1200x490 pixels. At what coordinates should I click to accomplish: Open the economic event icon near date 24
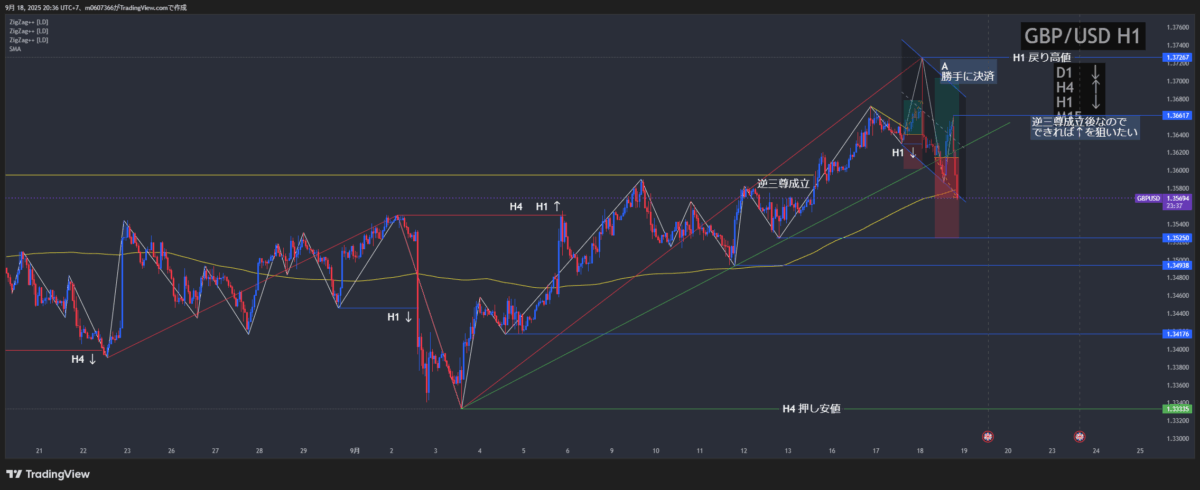[1080, 437]
